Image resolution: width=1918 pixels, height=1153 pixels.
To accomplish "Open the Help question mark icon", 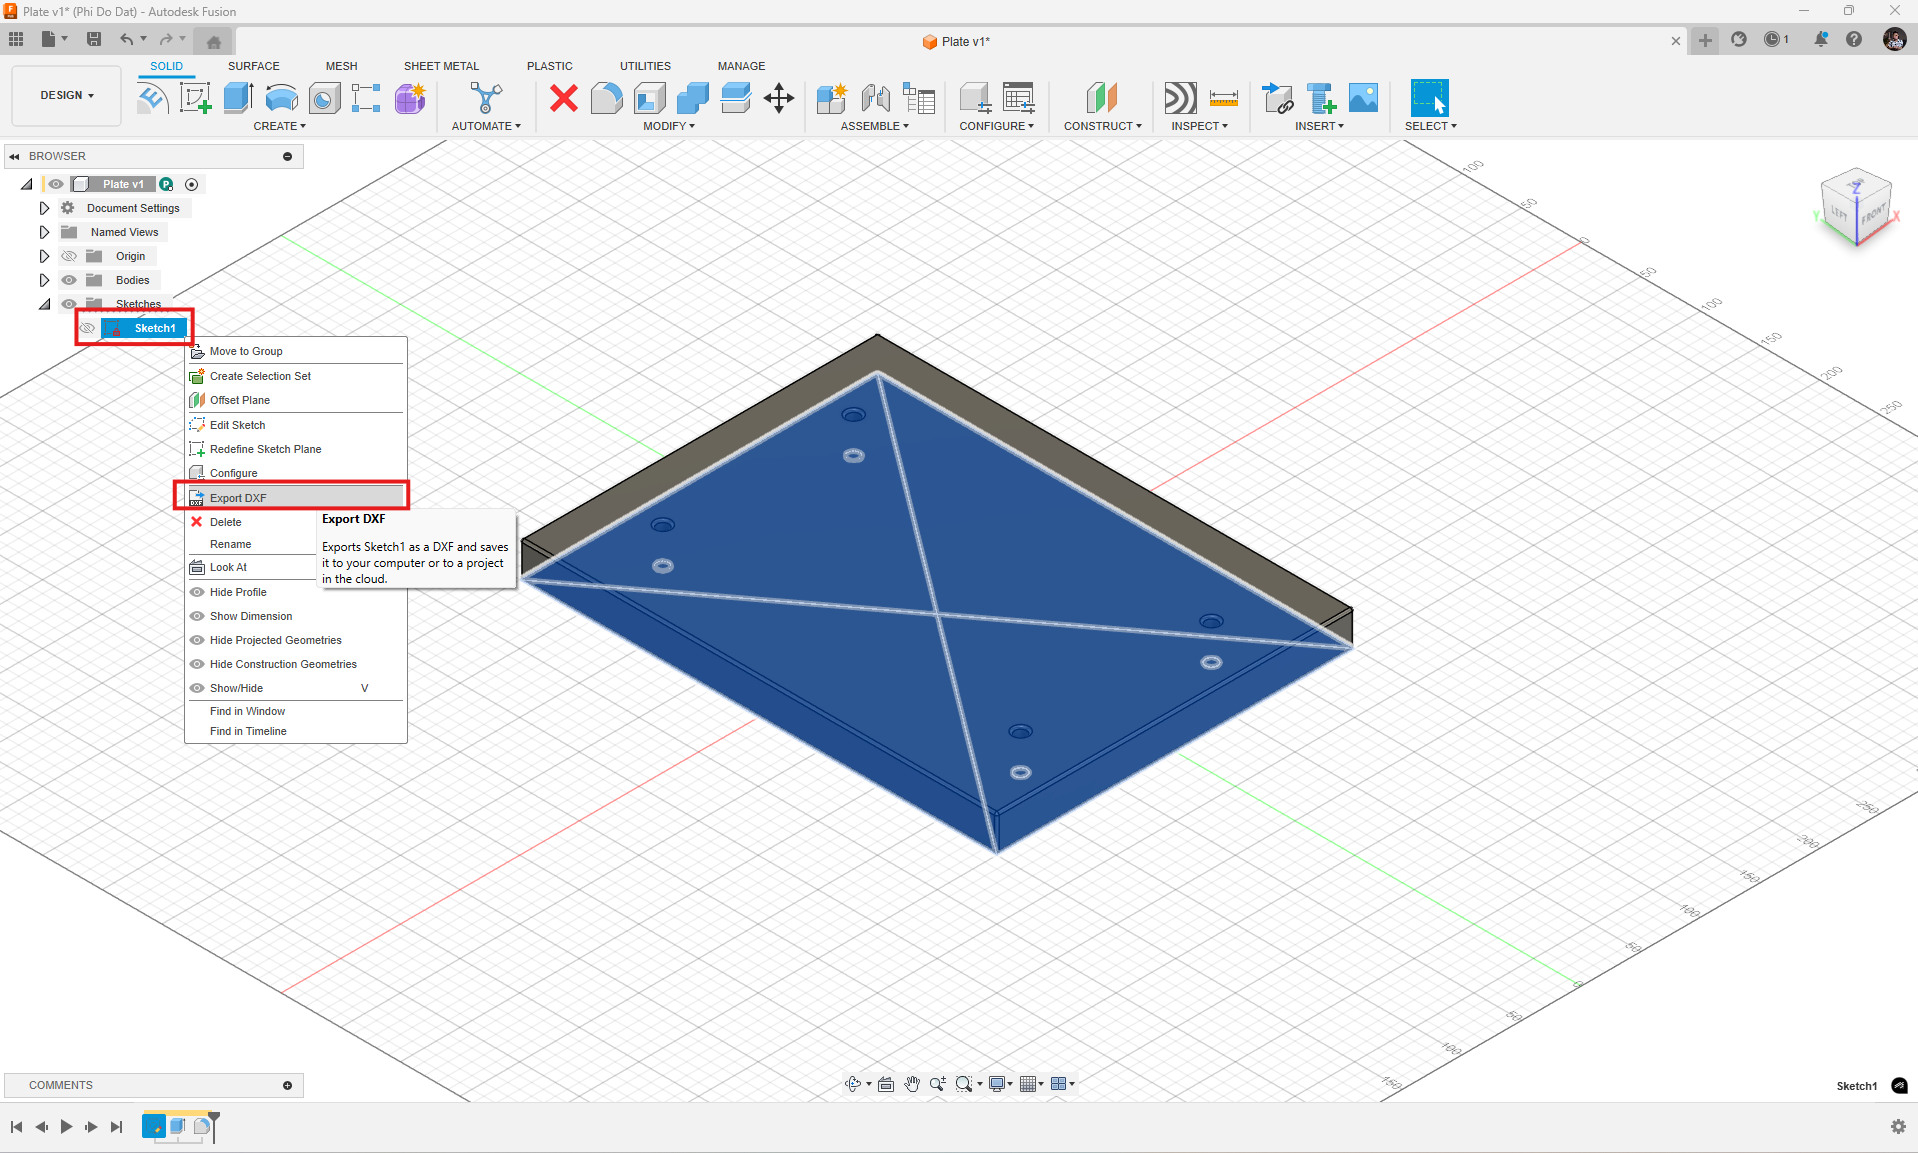I will point(1854,40).
